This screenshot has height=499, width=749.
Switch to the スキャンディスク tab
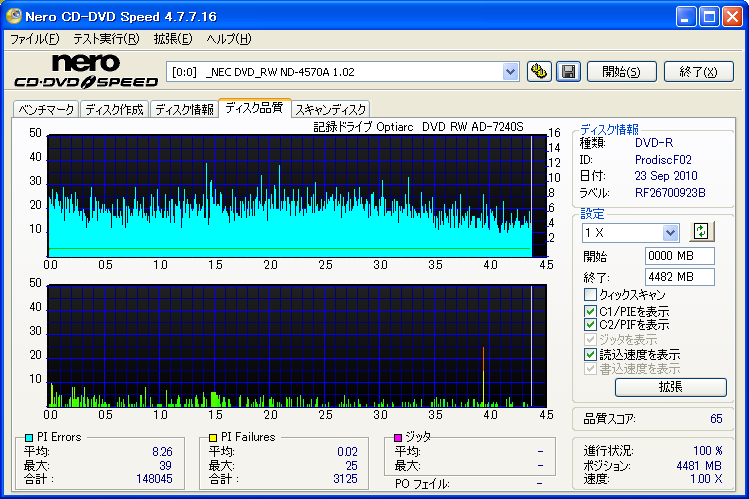point(330,109)
